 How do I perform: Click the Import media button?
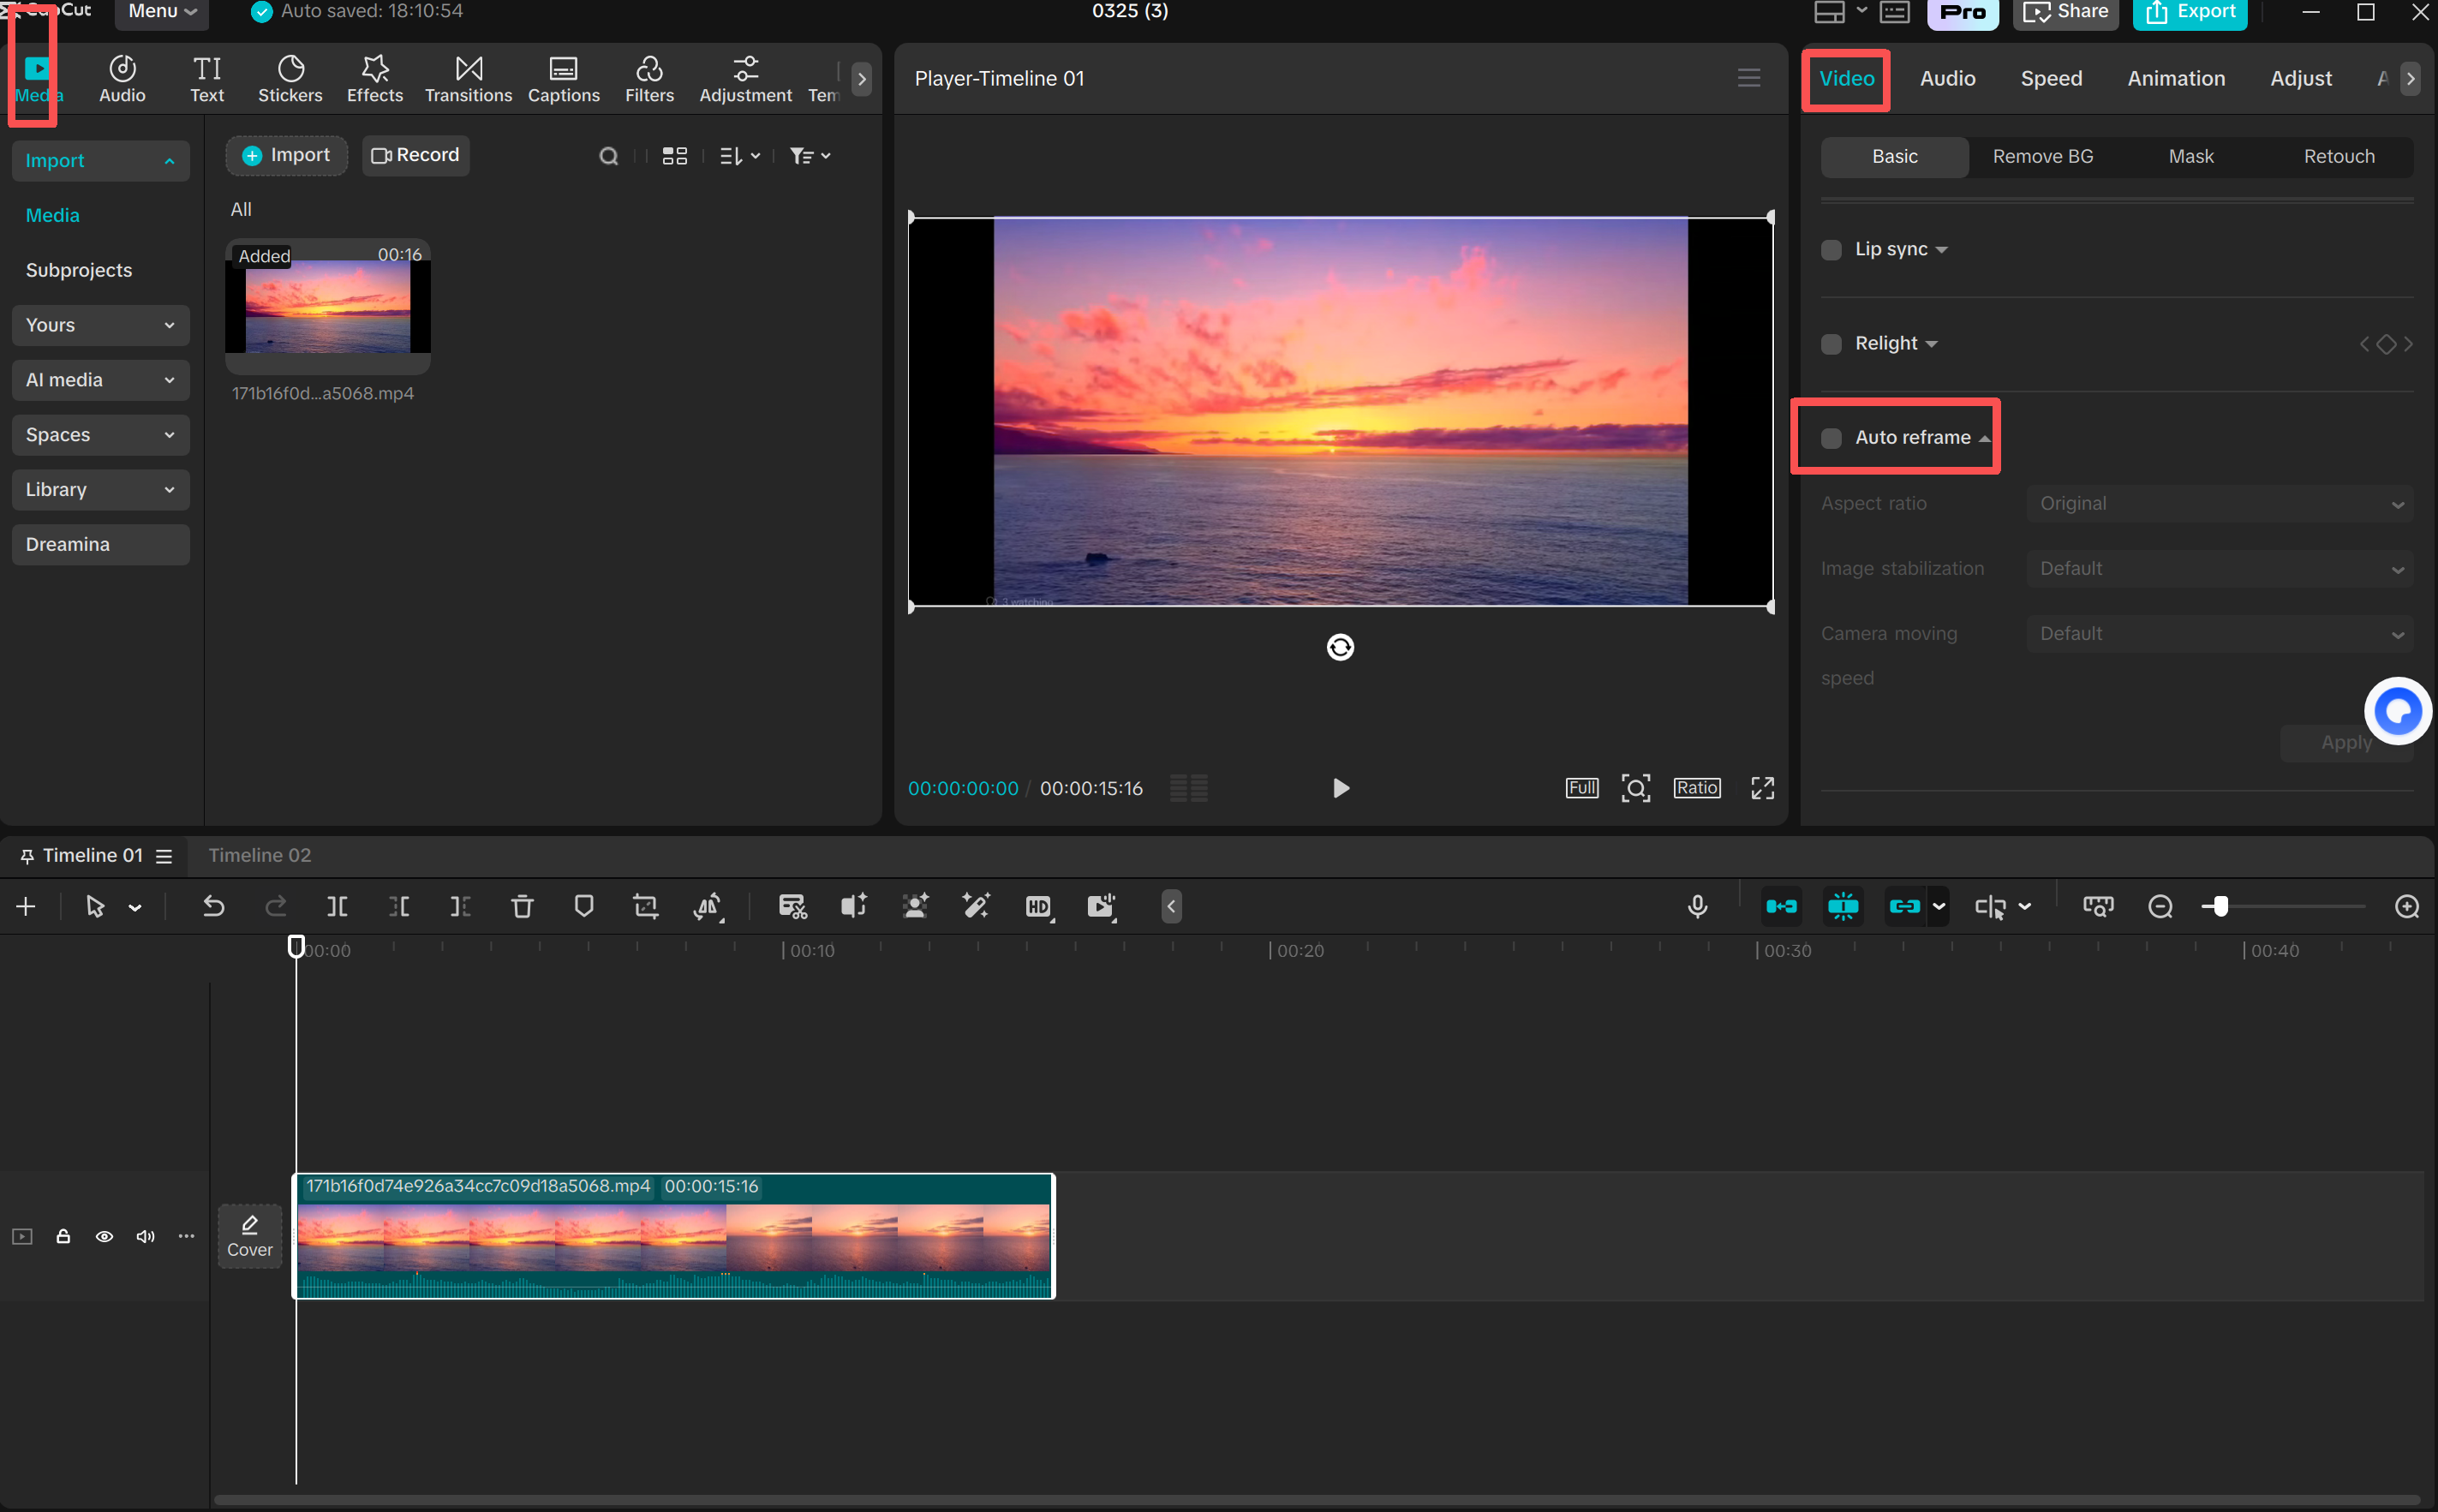286,155
